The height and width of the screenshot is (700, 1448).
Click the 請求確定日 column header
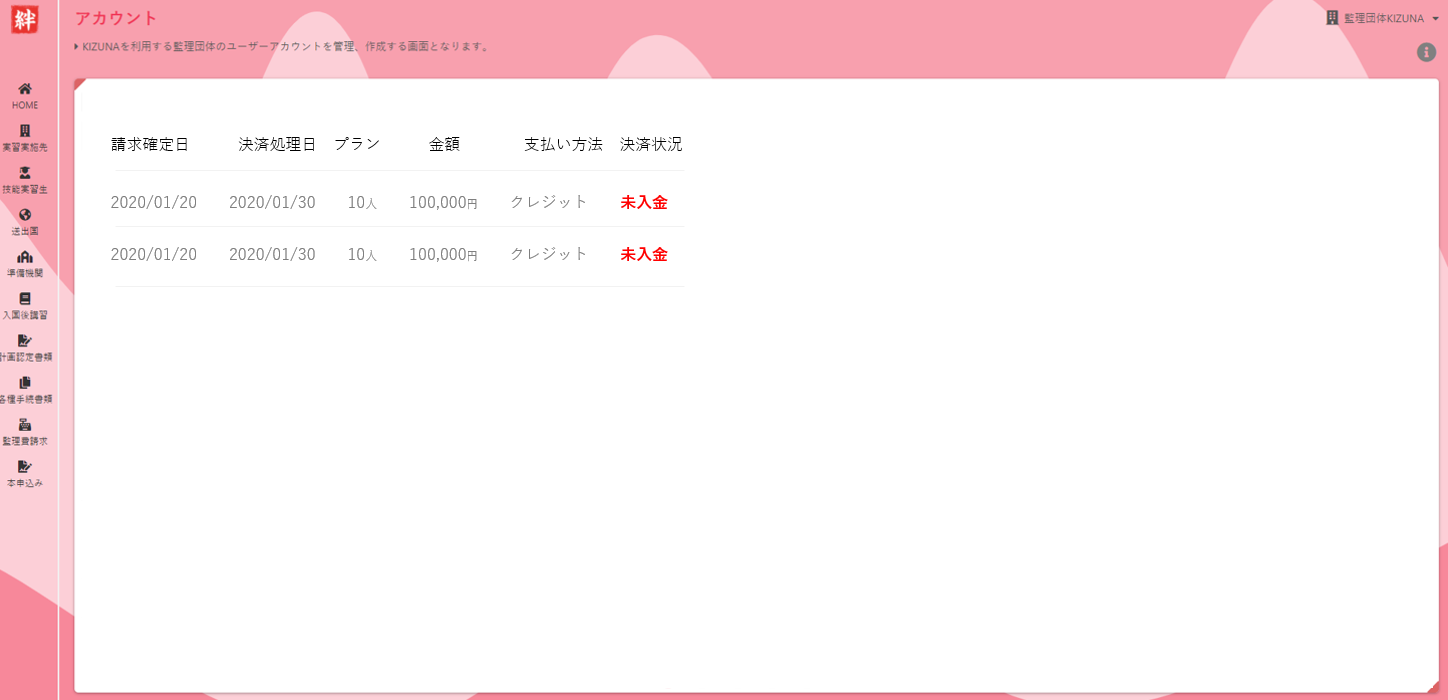150,144
